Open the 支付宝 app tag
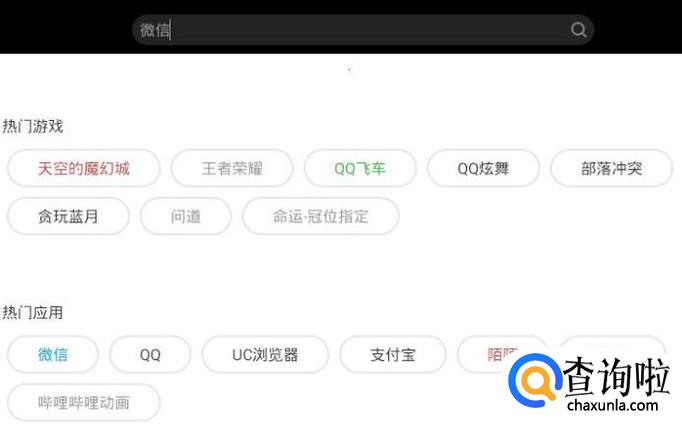This screenshot has height=436, width=682. [x=393, y=355]
